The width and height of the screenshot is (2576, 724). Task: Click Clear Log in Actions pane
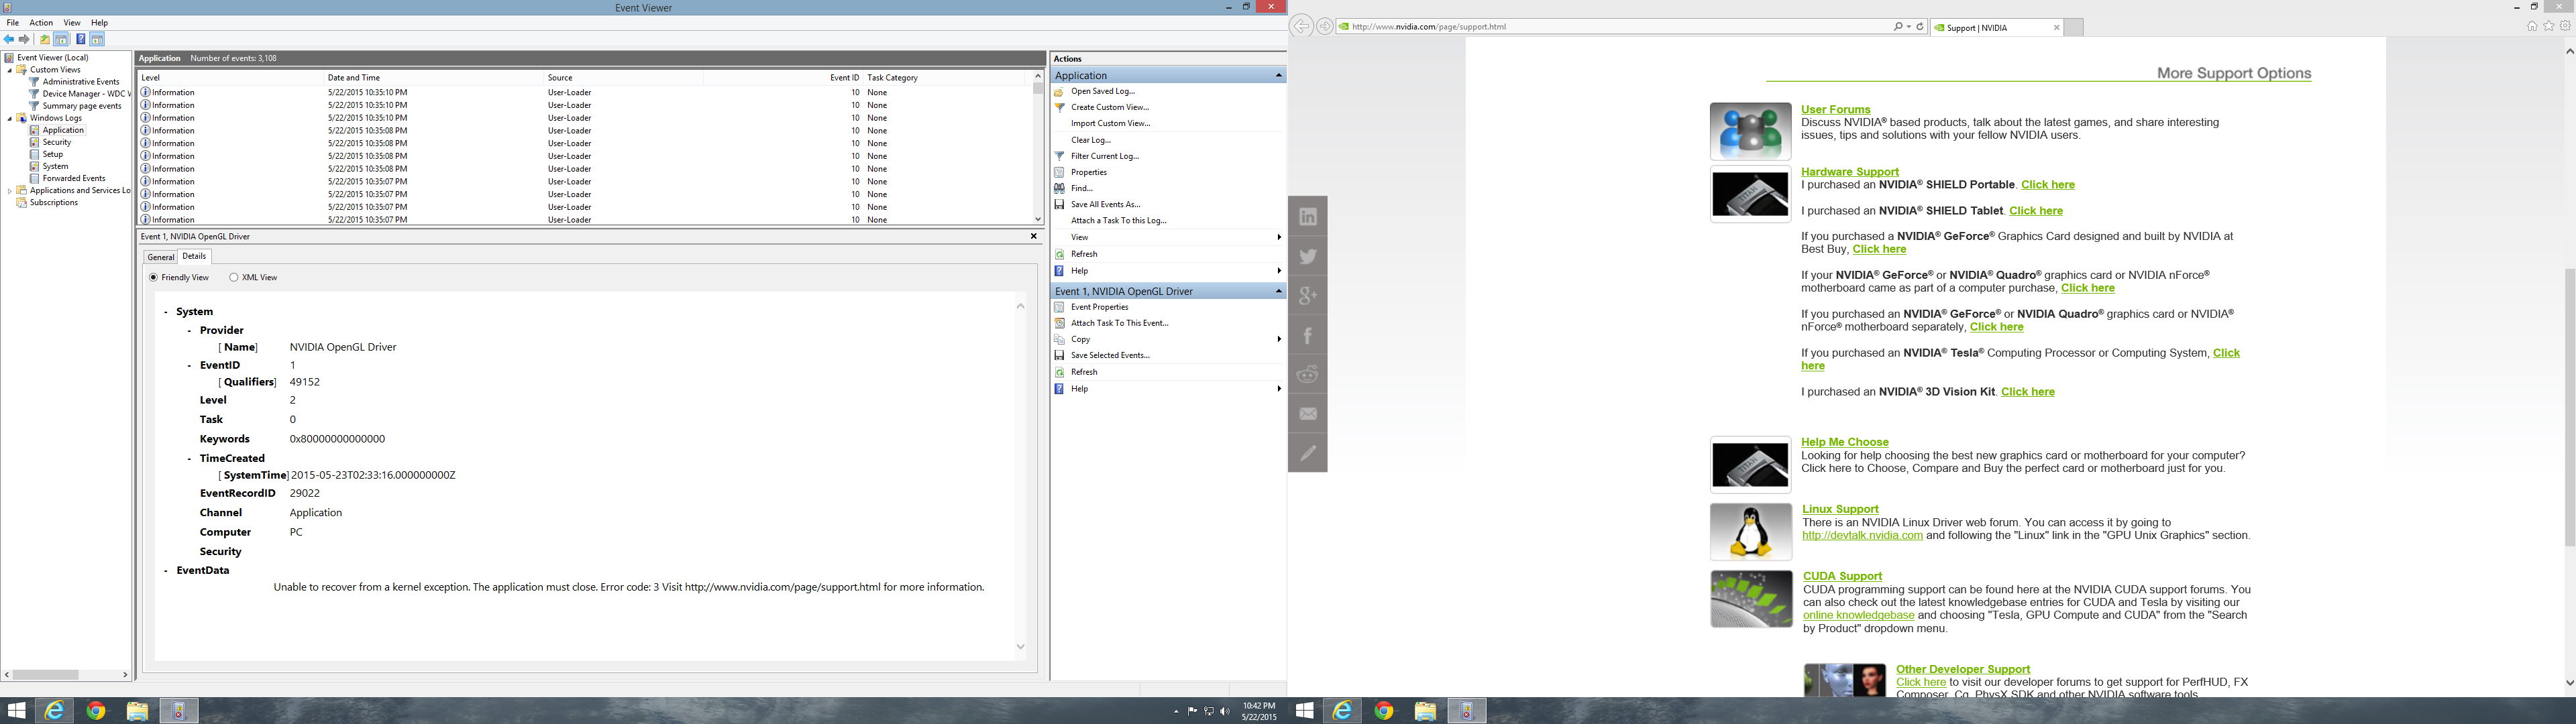pos(1091,140)
